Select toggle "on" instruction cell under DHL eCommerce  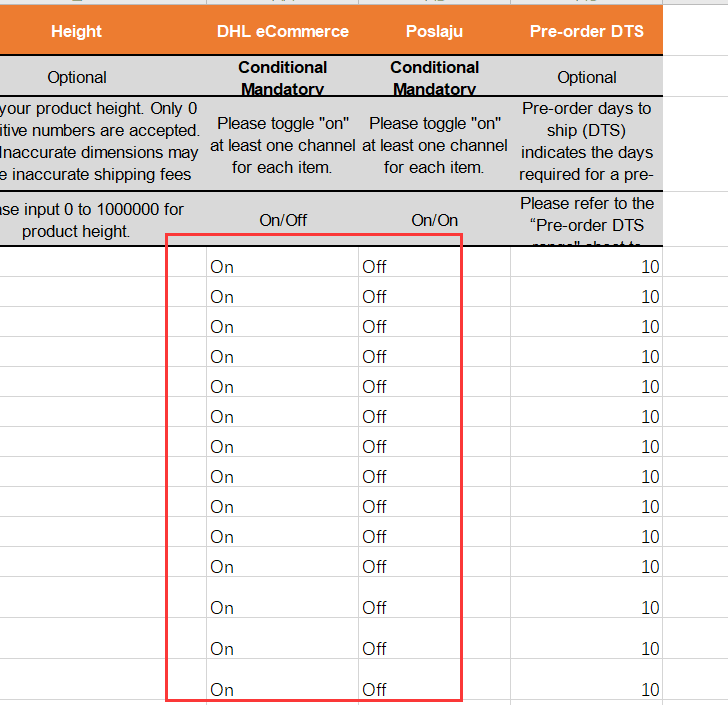pos(282,144)
